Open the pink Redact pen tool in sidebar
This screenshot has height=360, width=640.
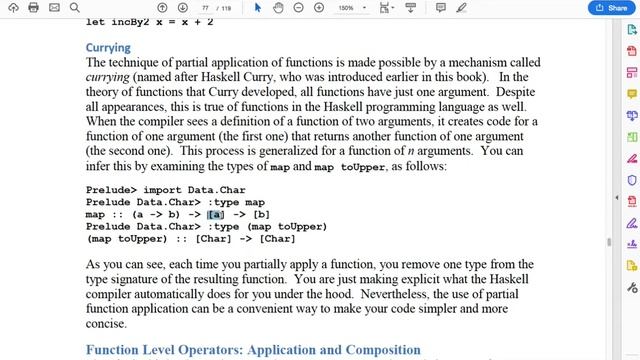(x=631, y=158)
